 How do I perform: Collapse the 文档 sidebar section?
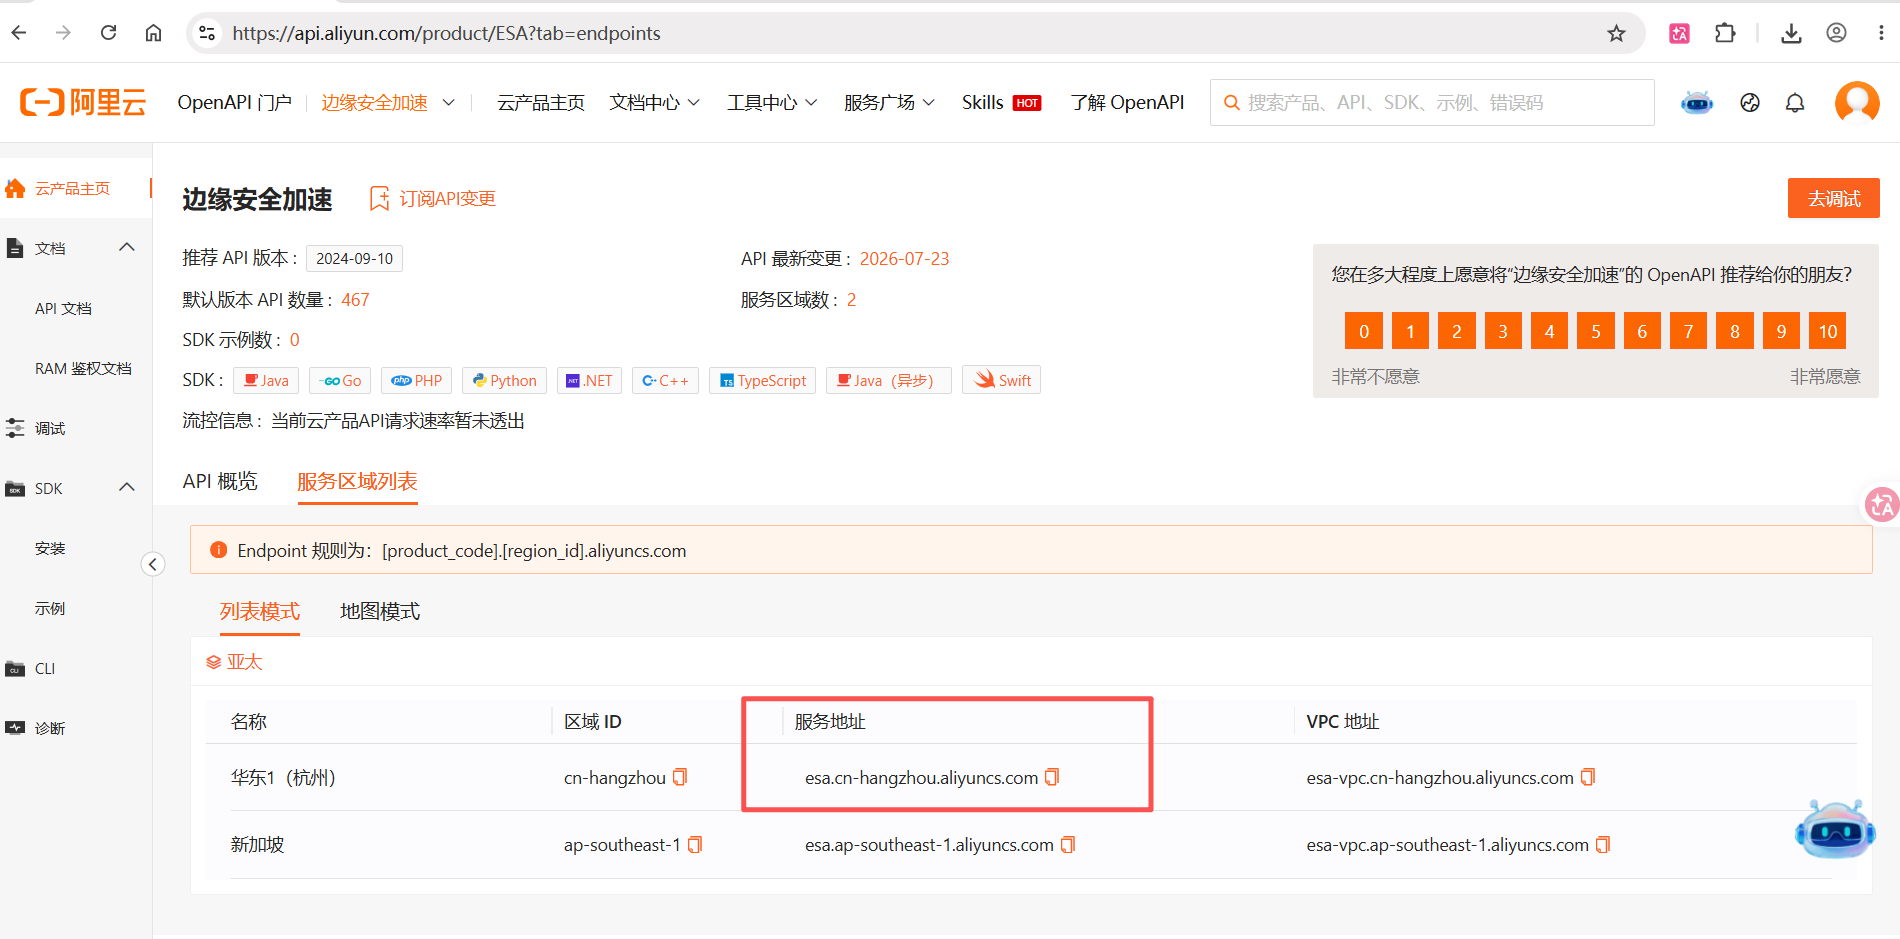tap(127, 247)
